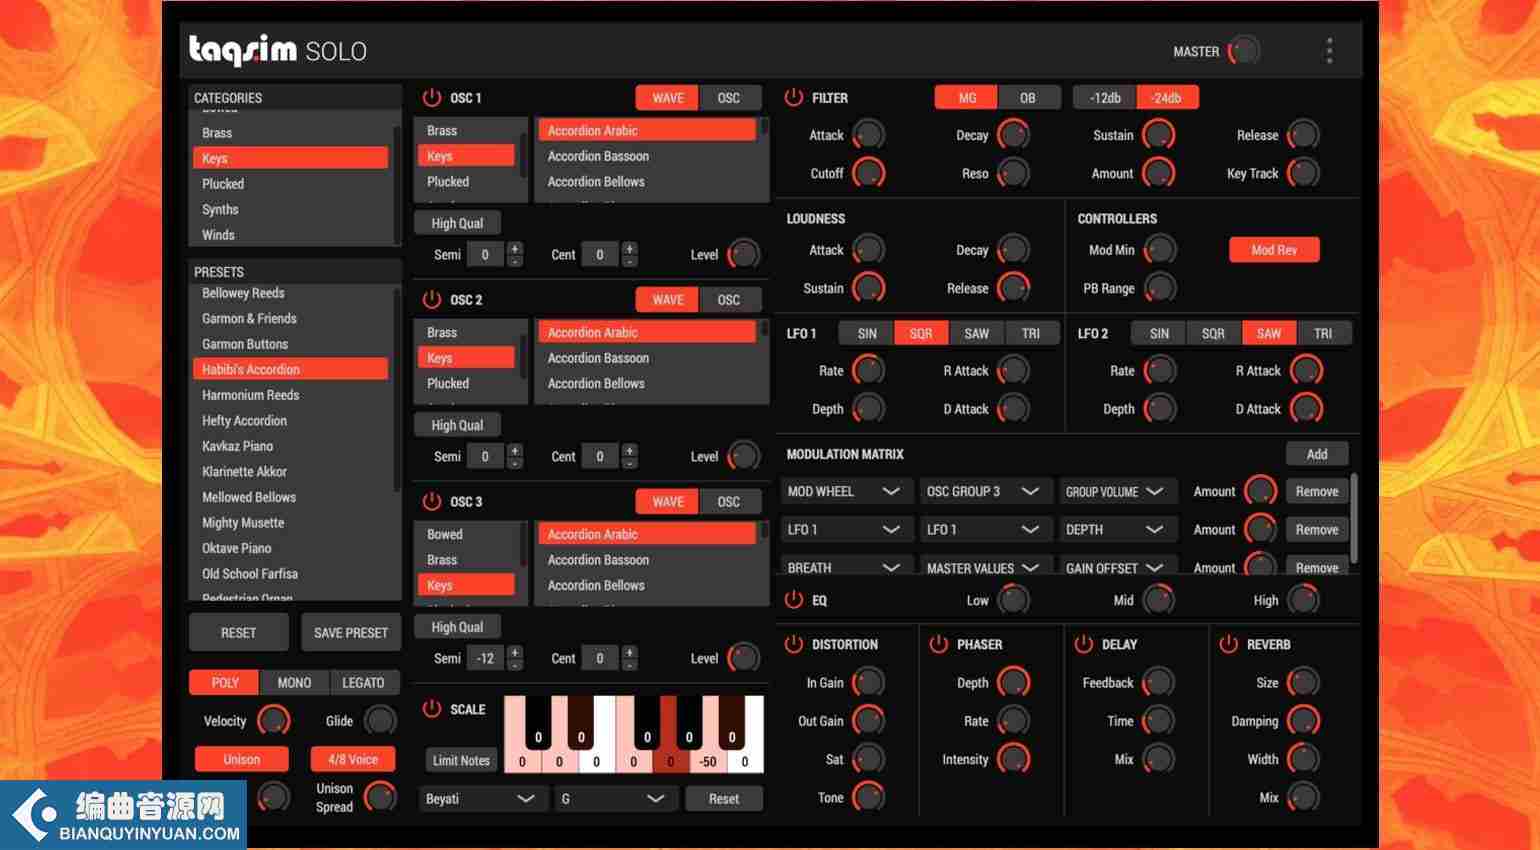Viewport: 1540px width, 850px height.
Task: Select MONO voice mode
Action: point(294,683)
